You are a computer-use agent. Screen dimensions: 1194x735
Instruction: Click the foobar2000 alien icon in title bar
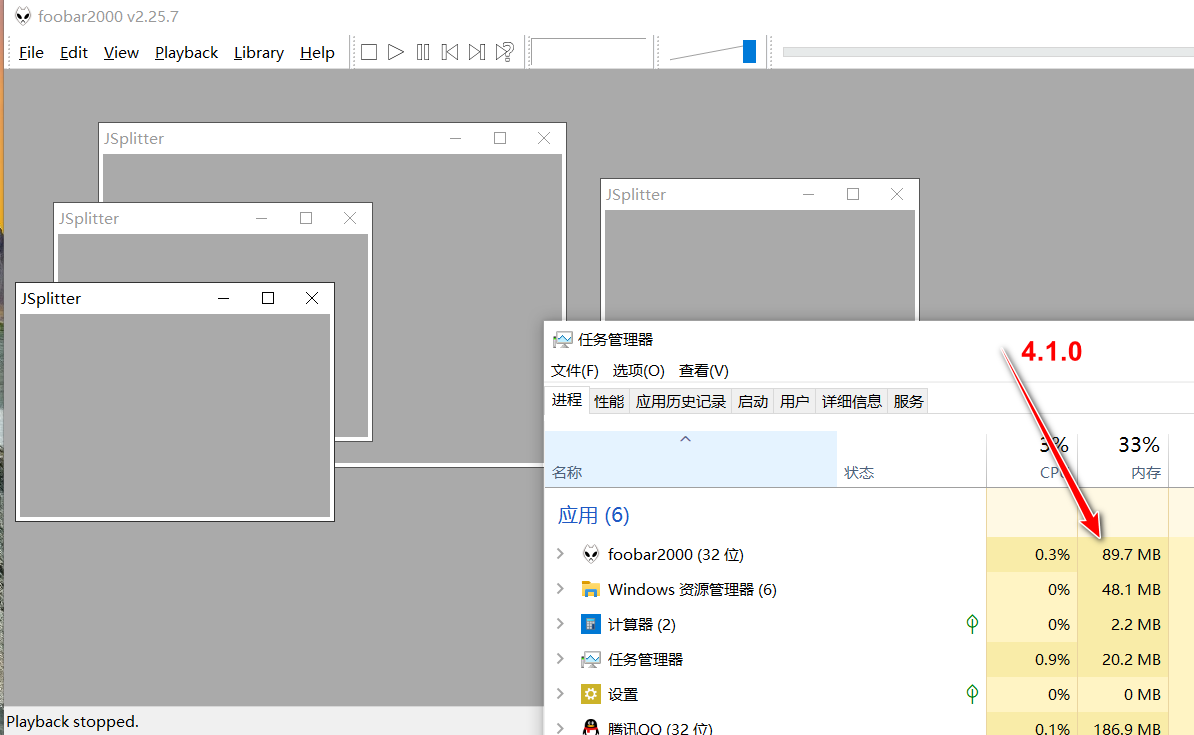point(23,16)
